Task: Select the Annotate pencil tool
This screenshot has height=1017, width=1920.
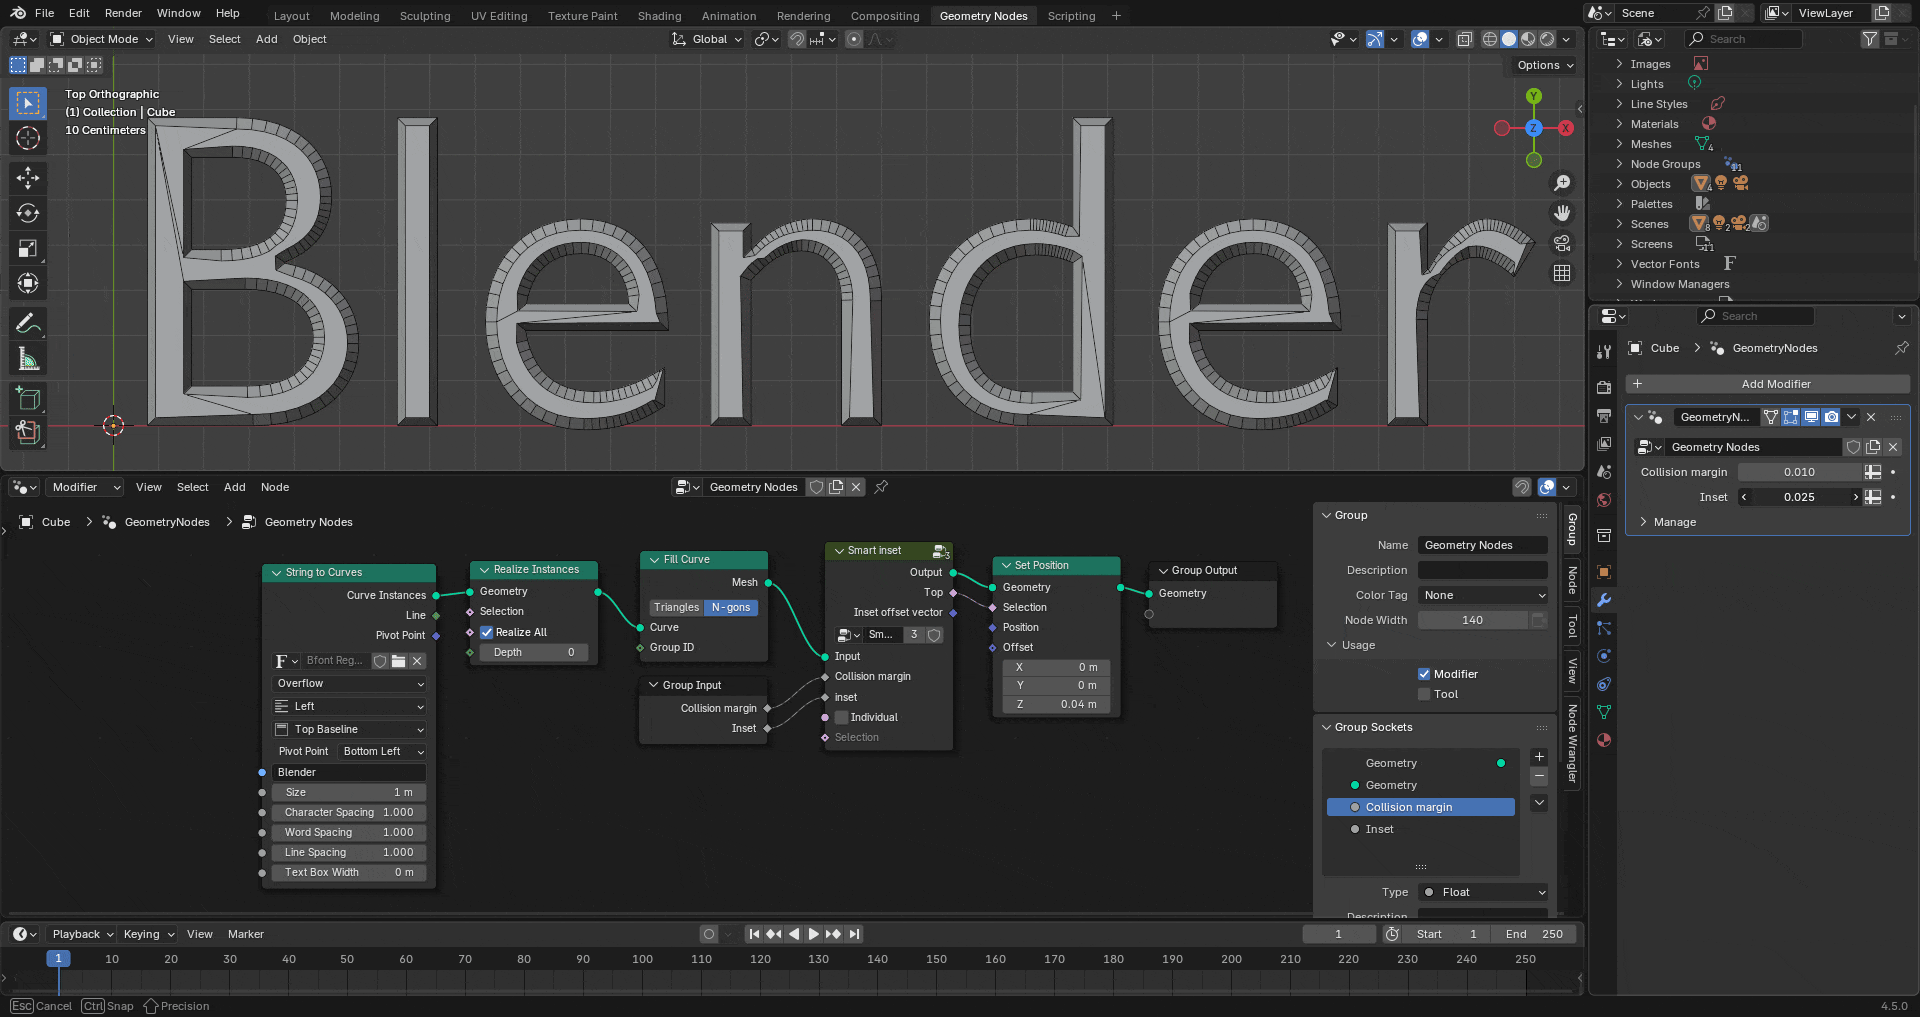Action: pyautogui.click(x=28, y=323)
